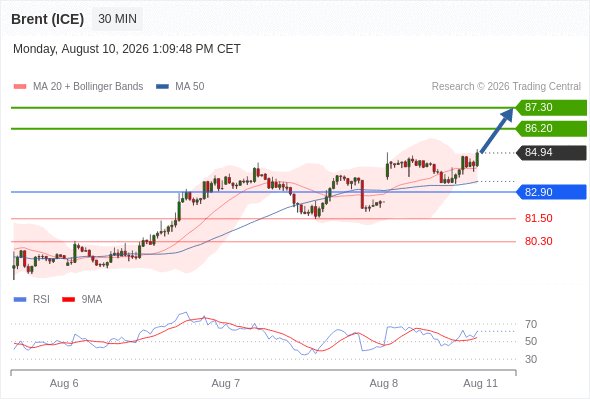This screenshot has width=590, height=400.
Task: Click the '9MA' legend label
Action: click(x=92, y=300)
